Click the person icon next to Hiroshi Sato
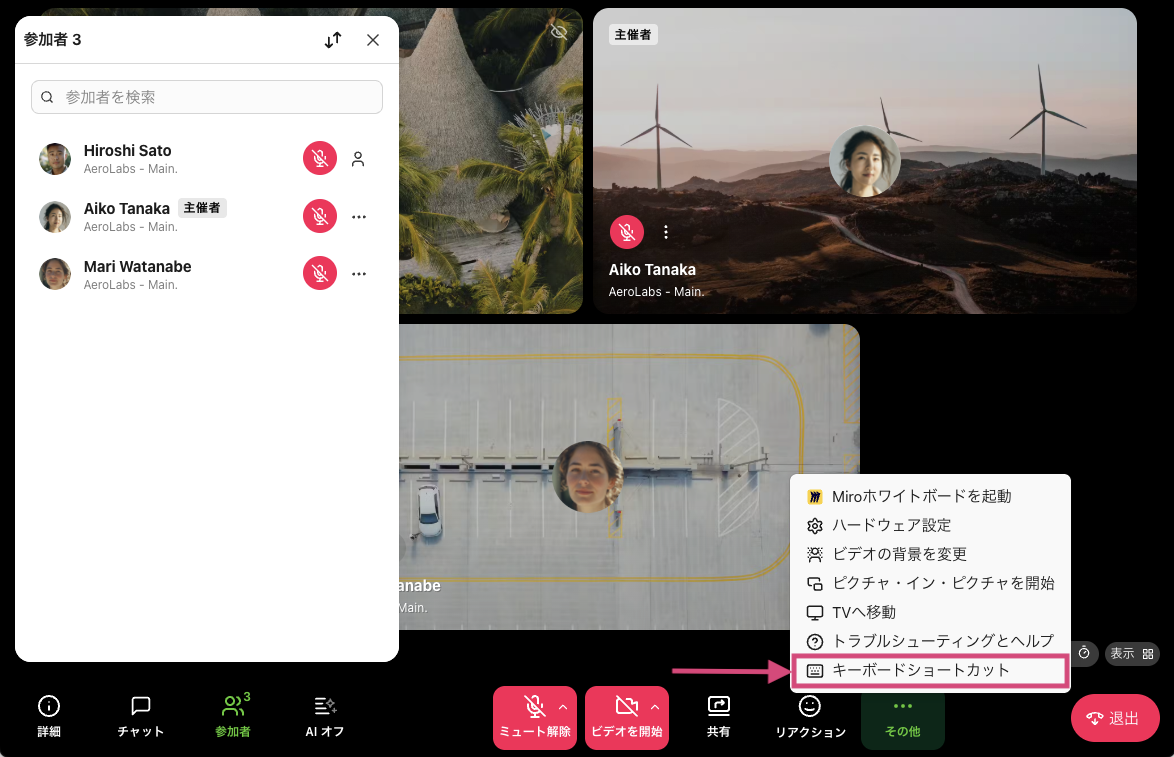 click(x=358, y=158)
